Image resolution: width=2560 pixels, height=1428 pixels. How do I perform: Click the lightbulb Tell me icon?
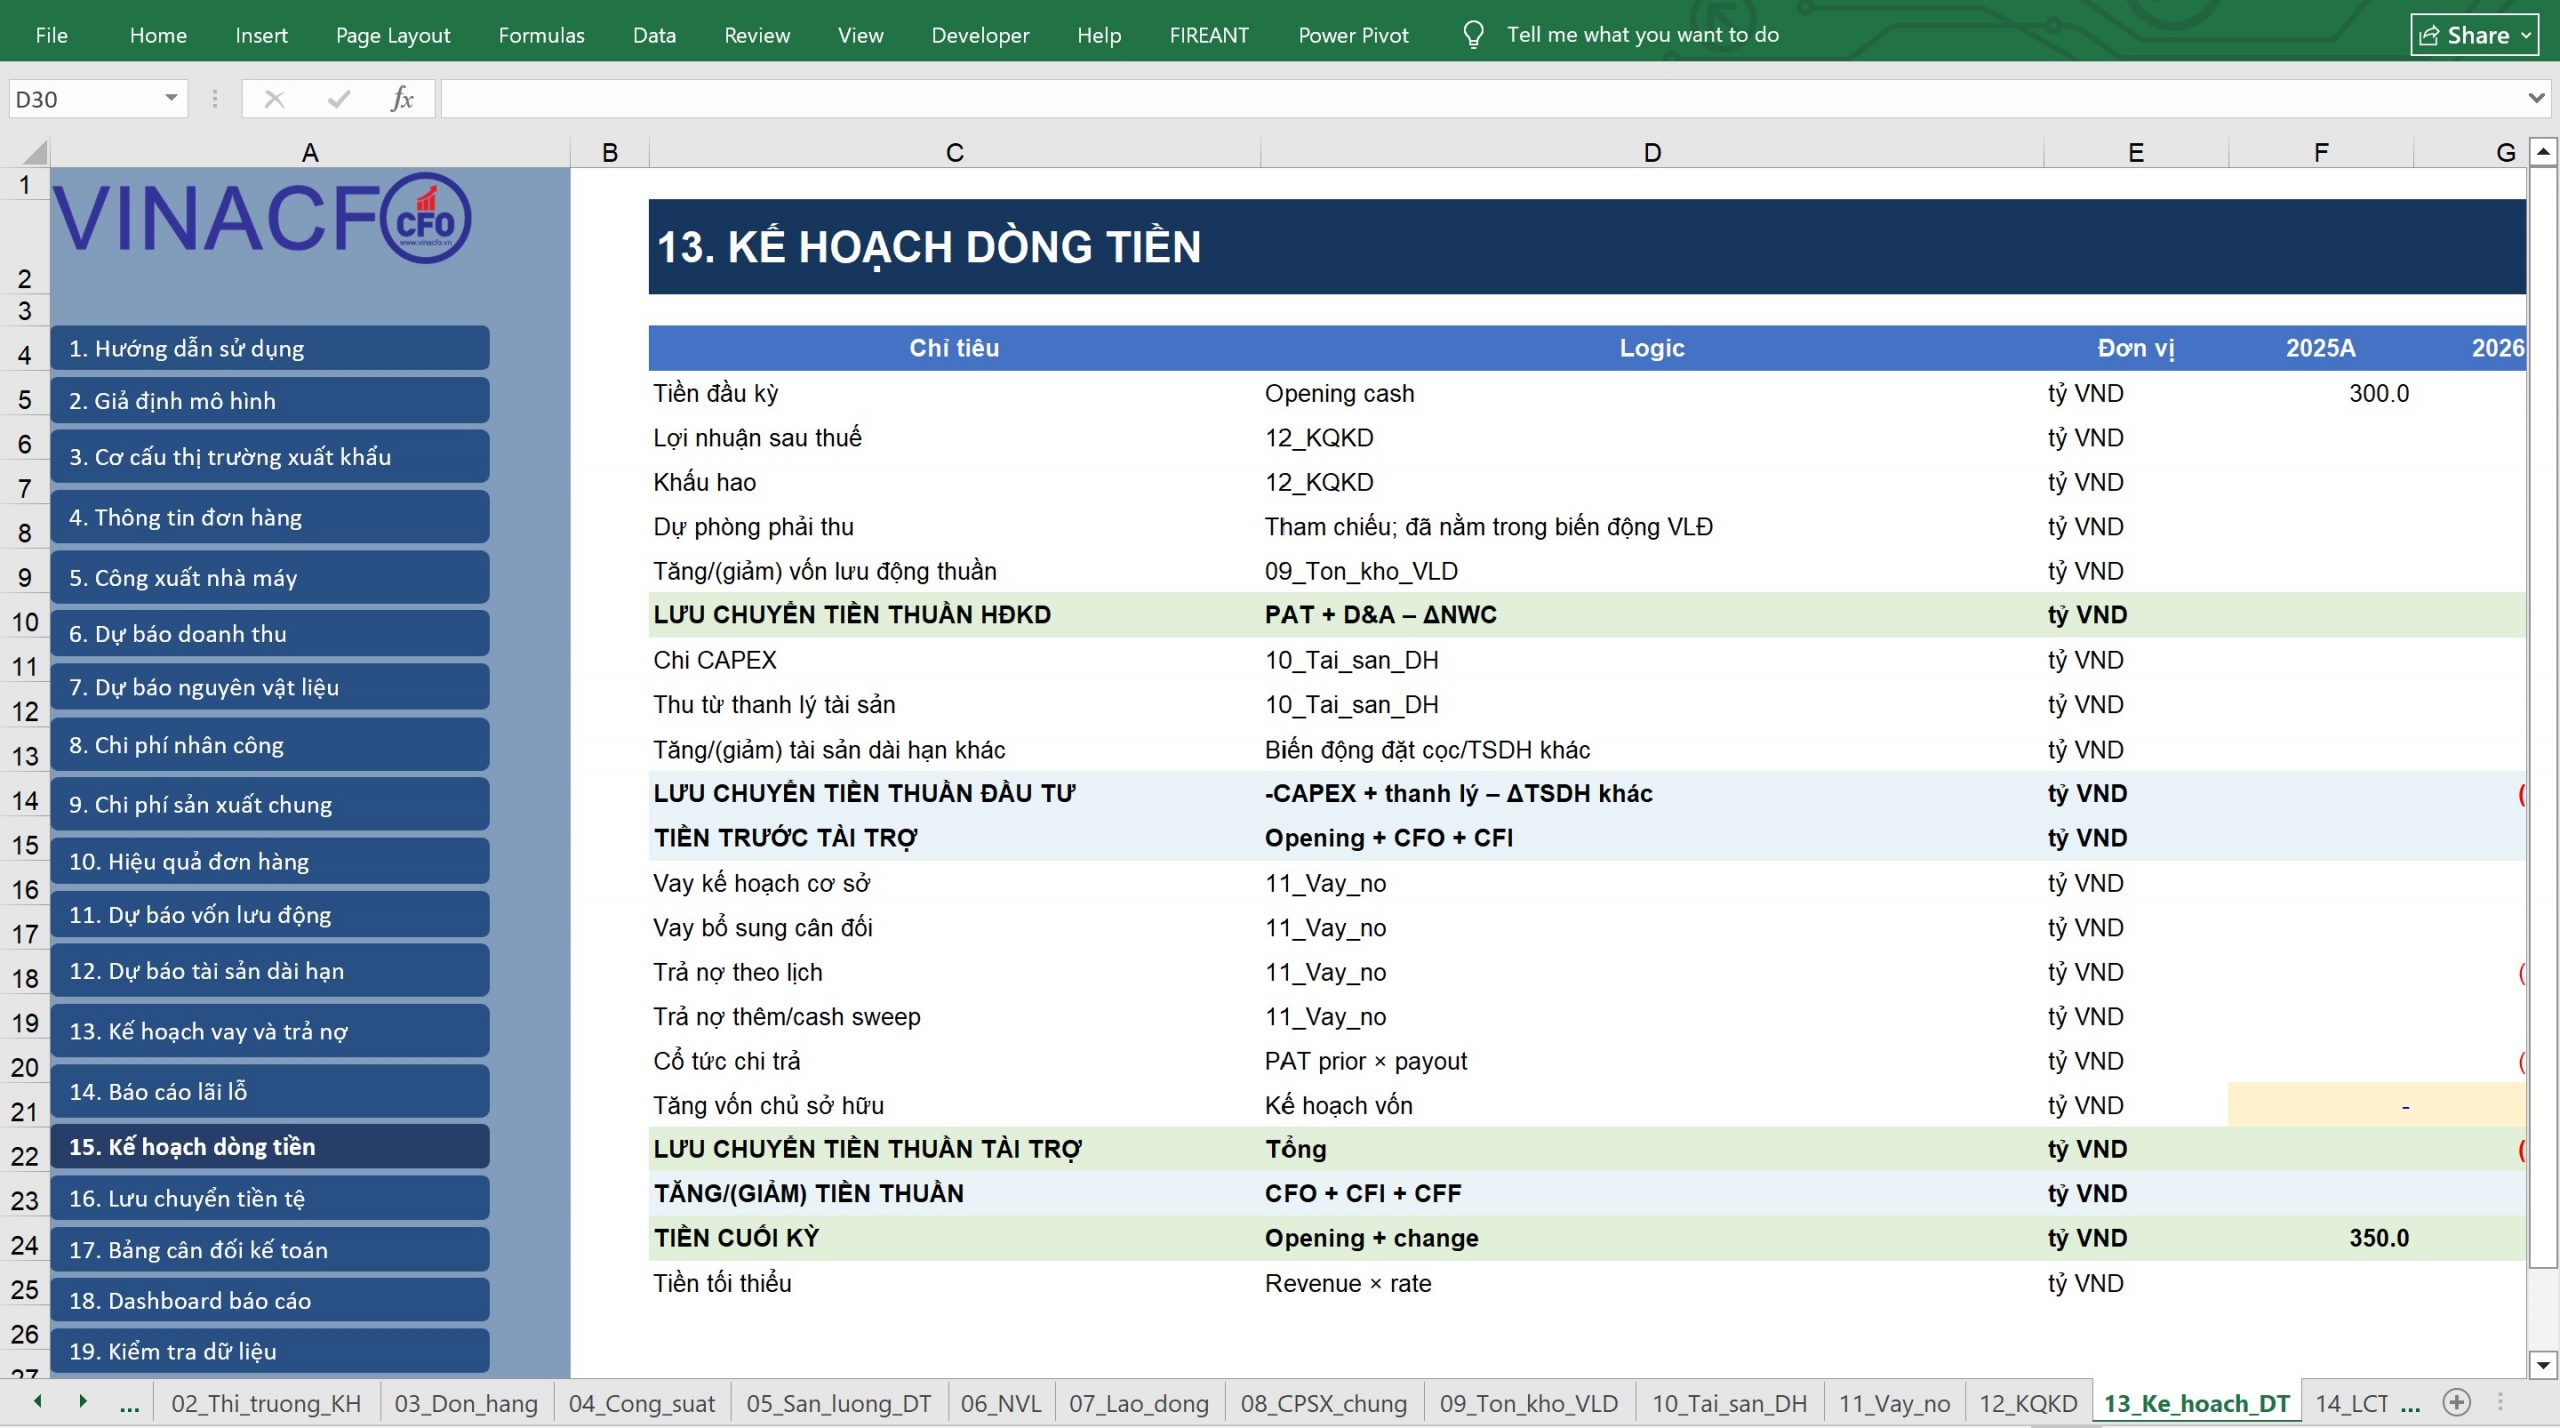pyautogui.click(x=1473, y=35)
